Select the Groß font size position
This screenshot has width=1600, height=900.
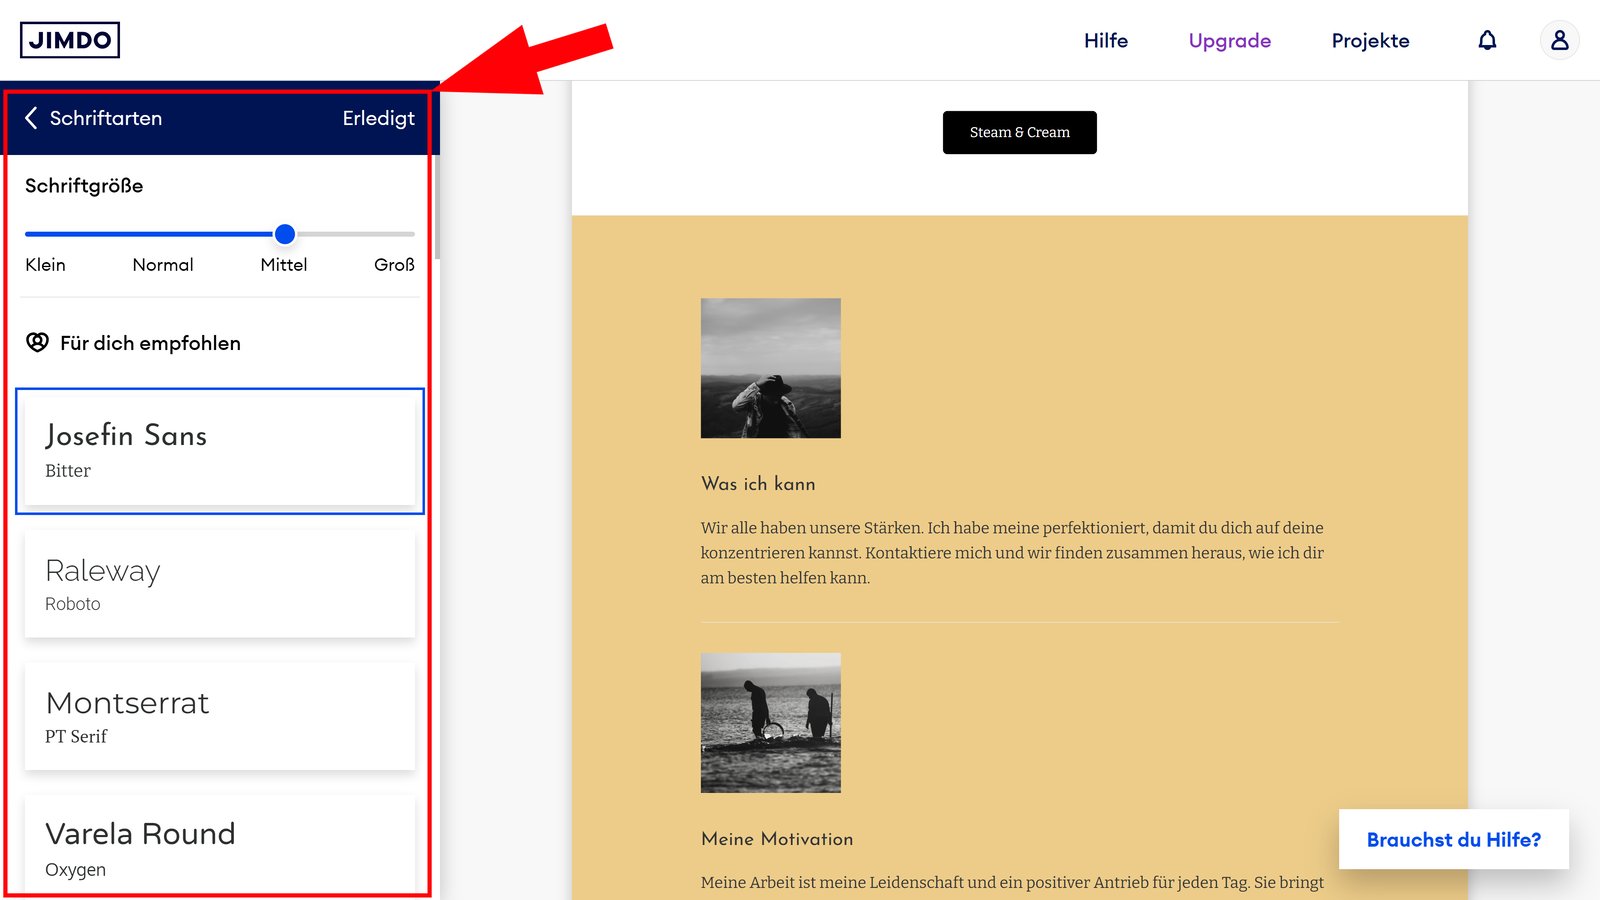click(x=393, y=234)
